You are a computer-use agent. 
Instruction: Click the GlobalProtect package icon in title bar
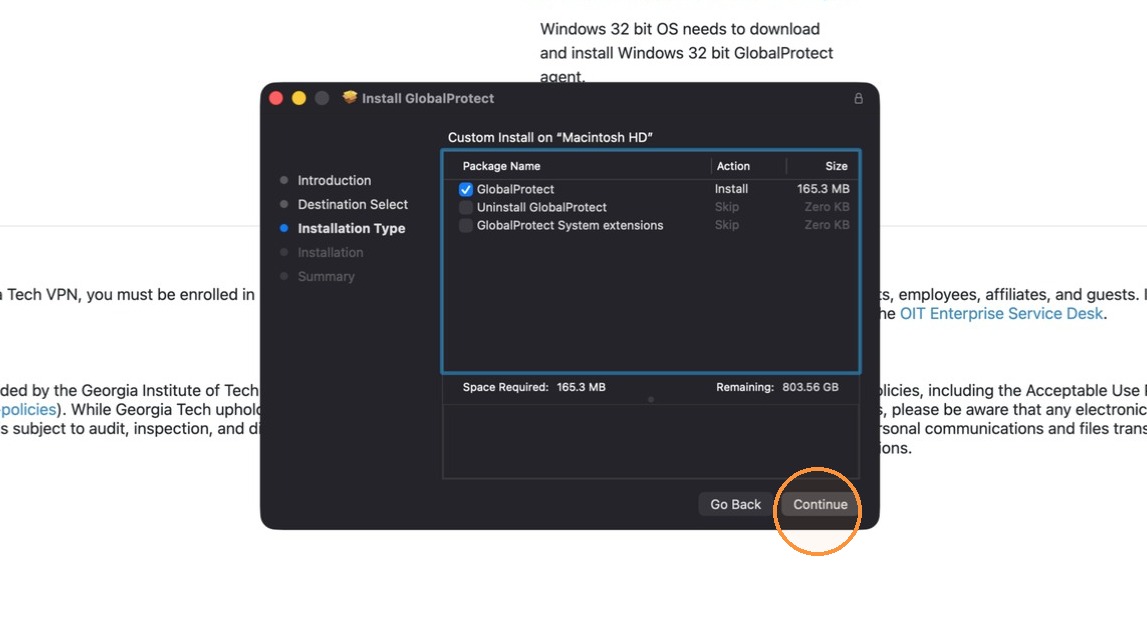point(350,97)
